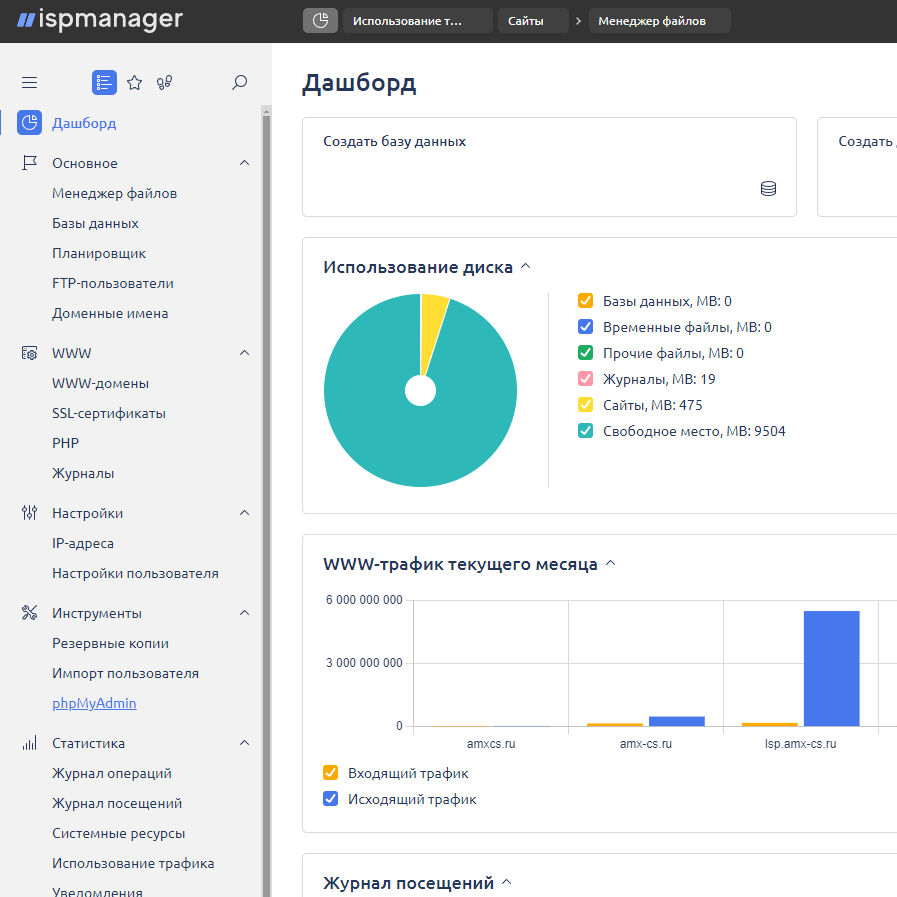Click the Настройки sliders icon
897x897 pixels.
coord(29,513)
